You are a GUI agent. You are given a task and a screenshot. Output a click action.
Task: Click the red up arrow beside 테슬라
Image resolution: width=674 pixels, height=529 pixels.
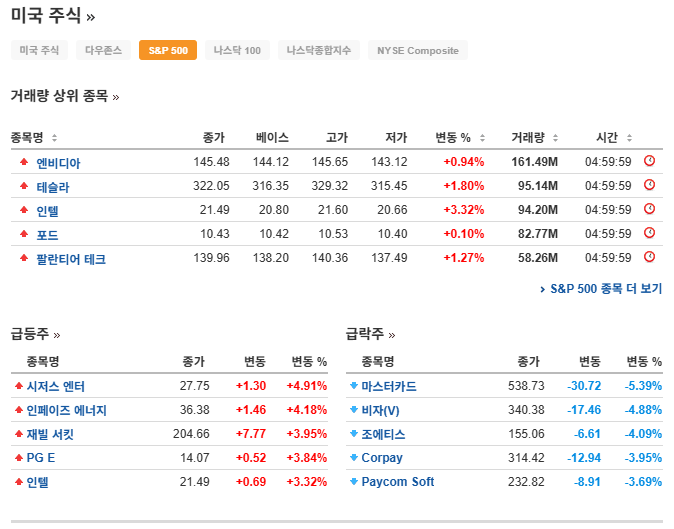[24, 186]
